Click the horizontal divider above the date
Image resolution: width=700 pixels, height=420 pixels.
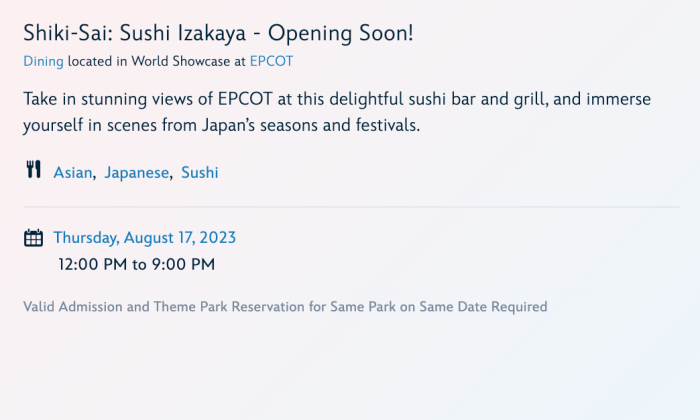click(x=350, y=207)
